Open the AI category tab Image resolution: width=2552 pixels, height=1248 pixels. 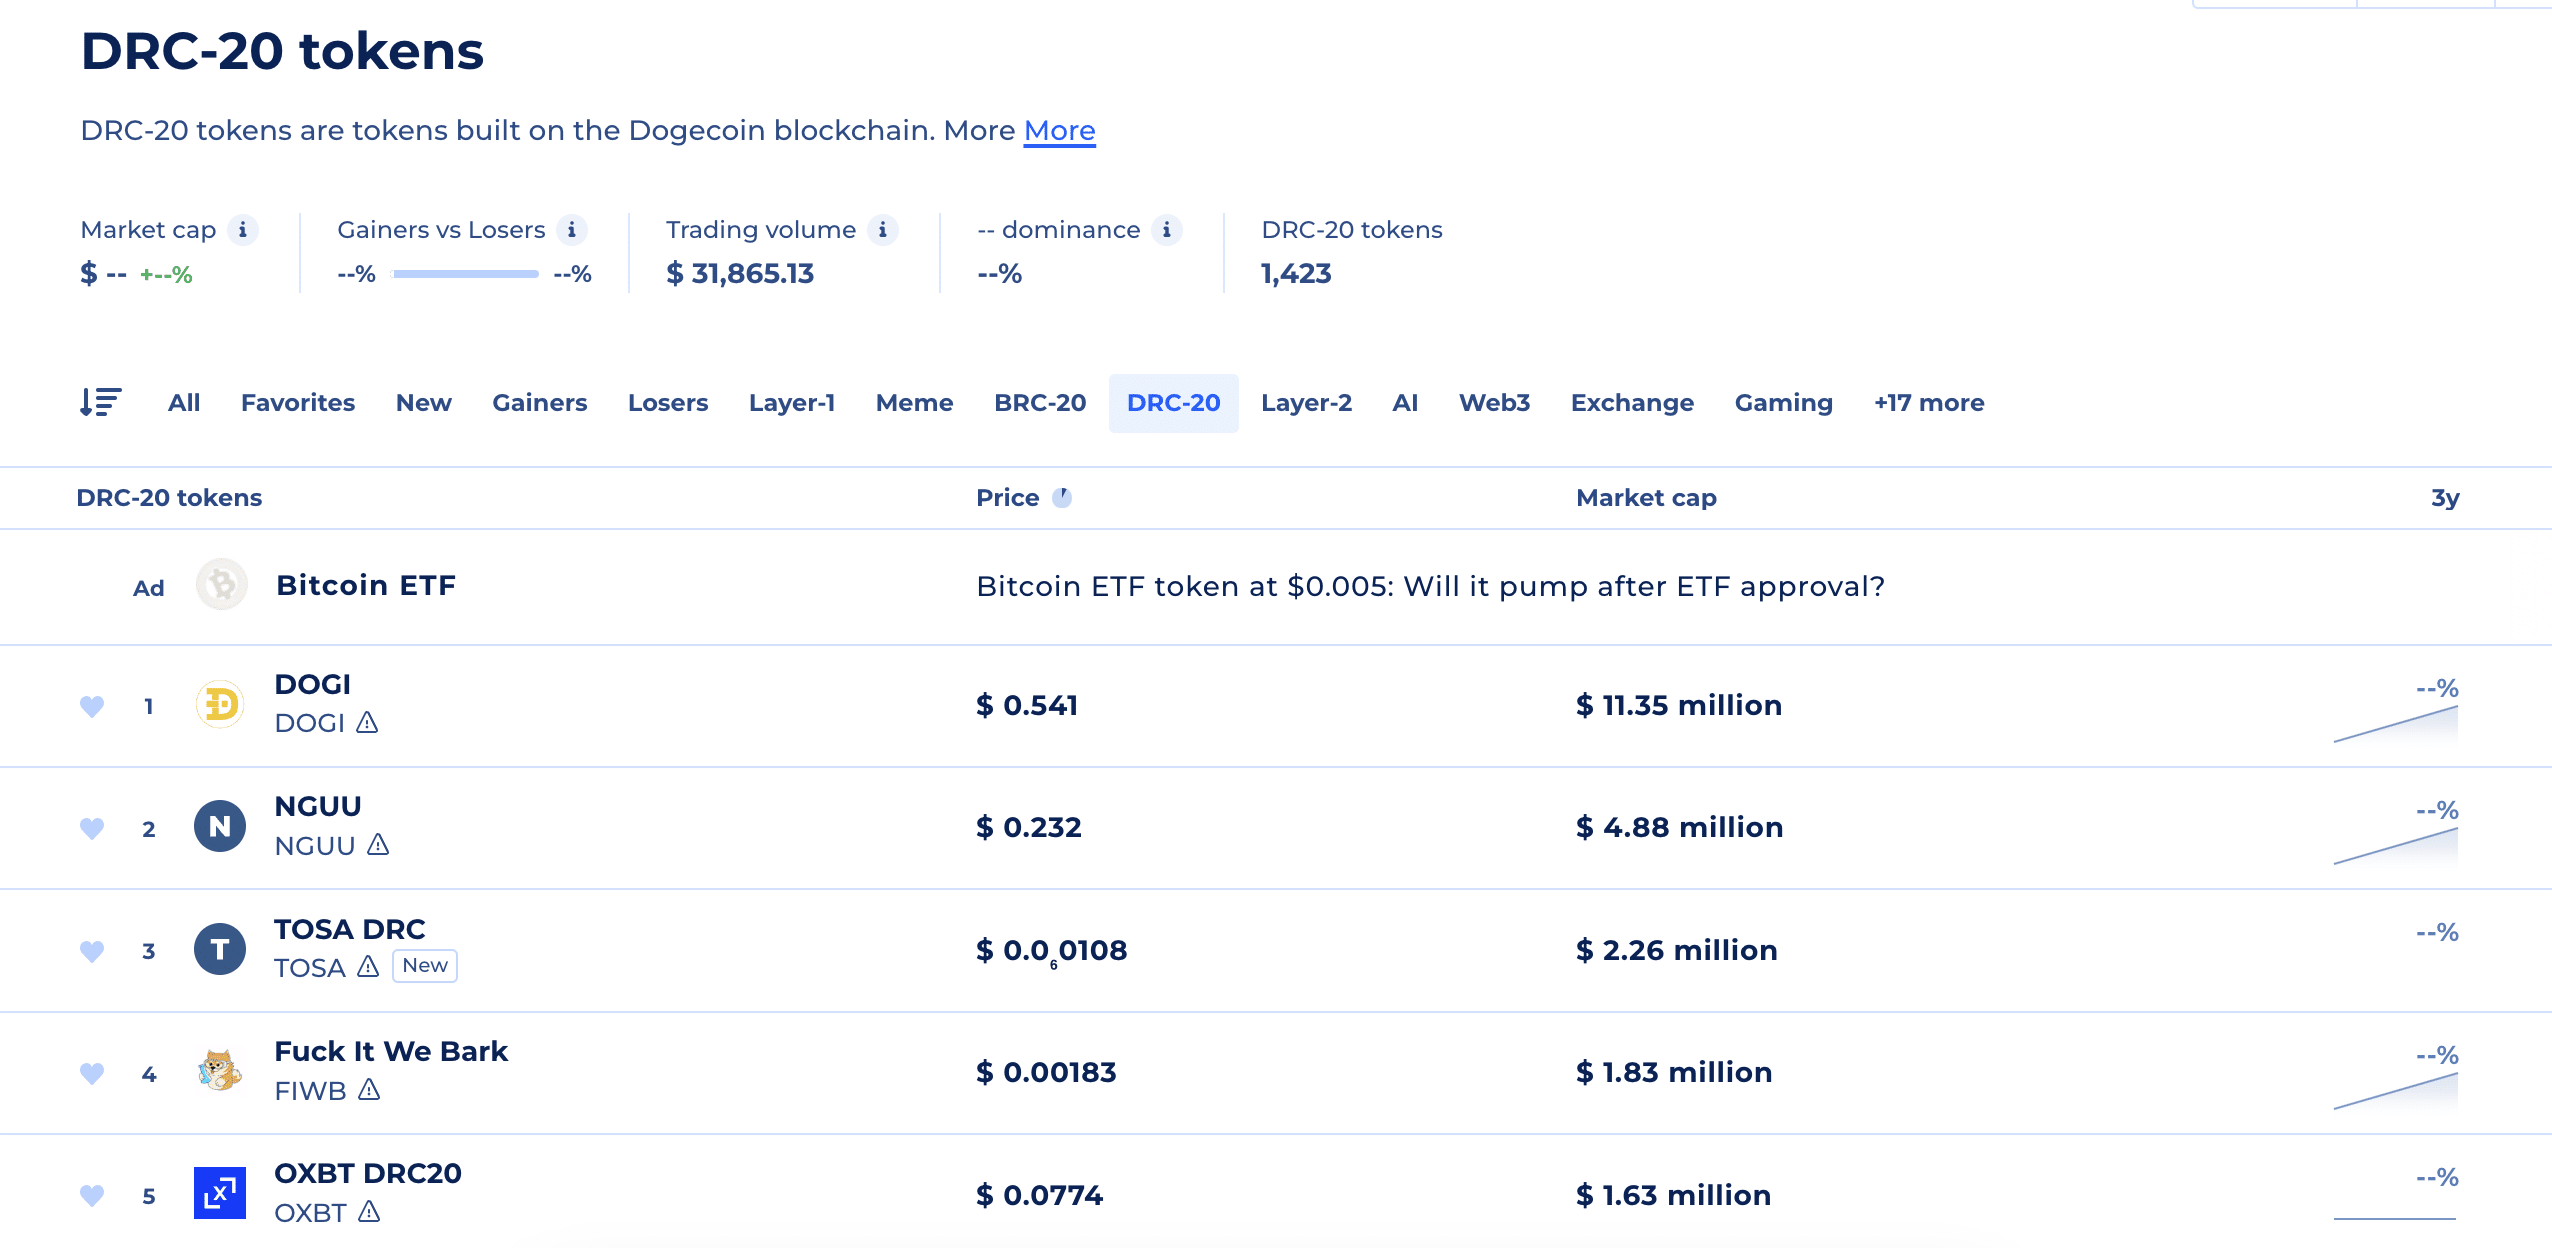click(1405, 403)
